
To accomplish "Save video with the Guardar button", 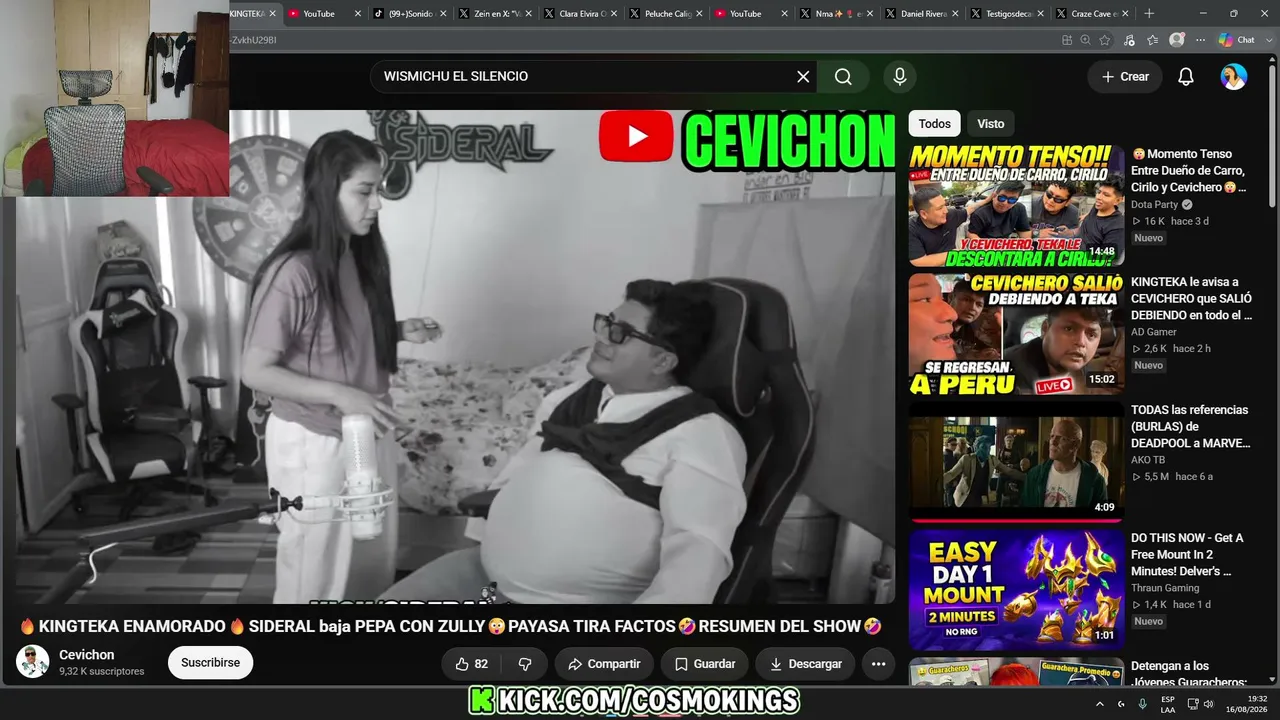I will [x=705, y=664].
